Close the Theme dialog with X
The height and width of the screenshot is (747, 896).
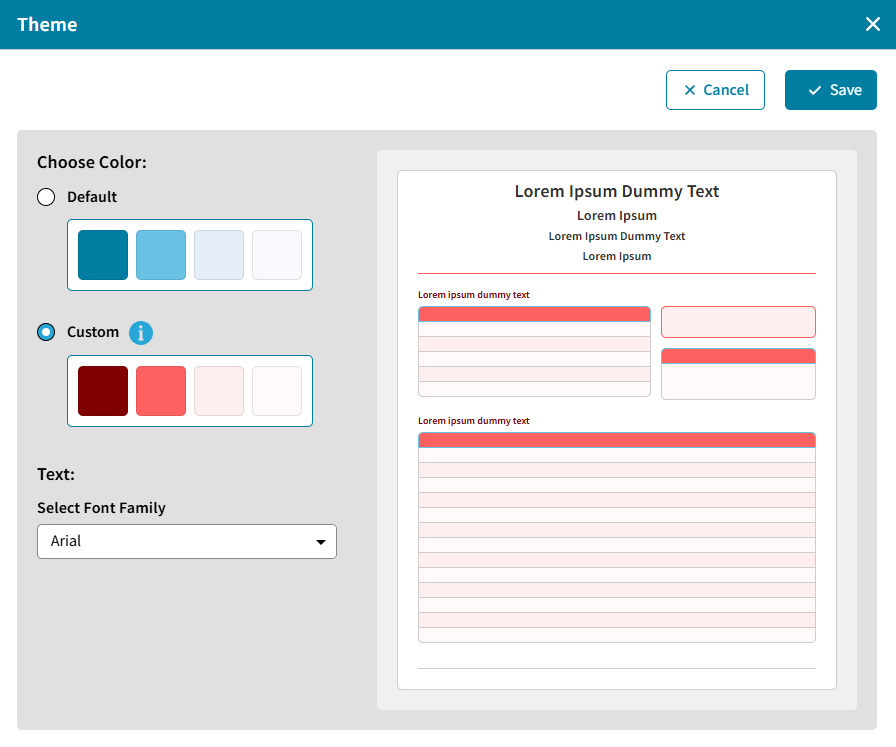[873, 24]
